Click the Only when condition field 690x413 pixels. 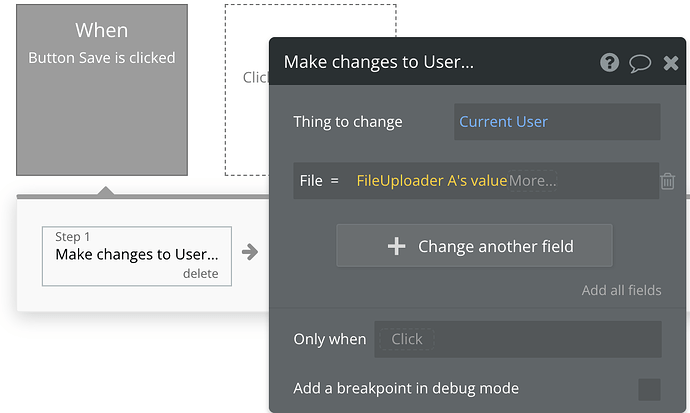[x=517, y=339]
